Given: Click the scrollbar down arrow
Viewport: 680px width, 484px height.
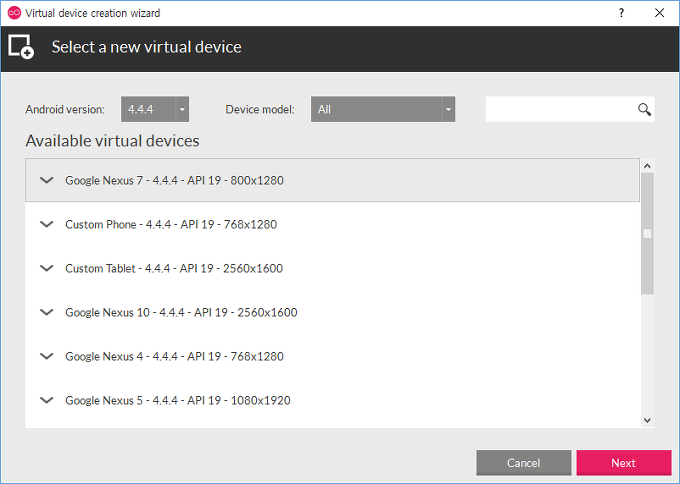Looking at the screenshot, I should [x=647, y=420].
